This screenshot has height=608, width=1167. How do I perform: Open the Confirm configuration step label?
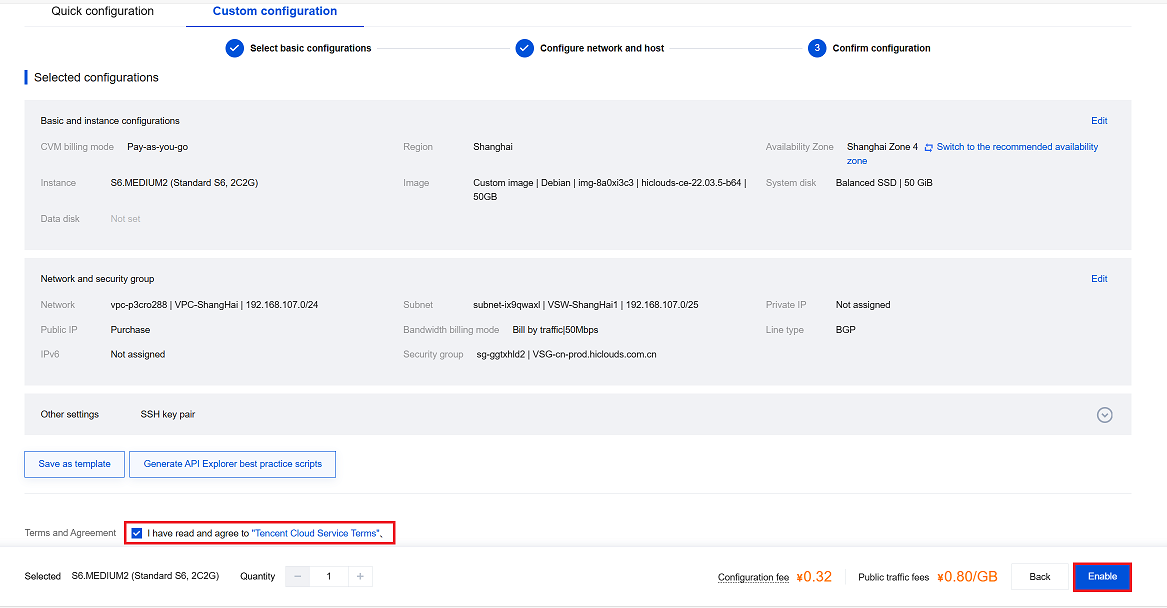point(881,48)
